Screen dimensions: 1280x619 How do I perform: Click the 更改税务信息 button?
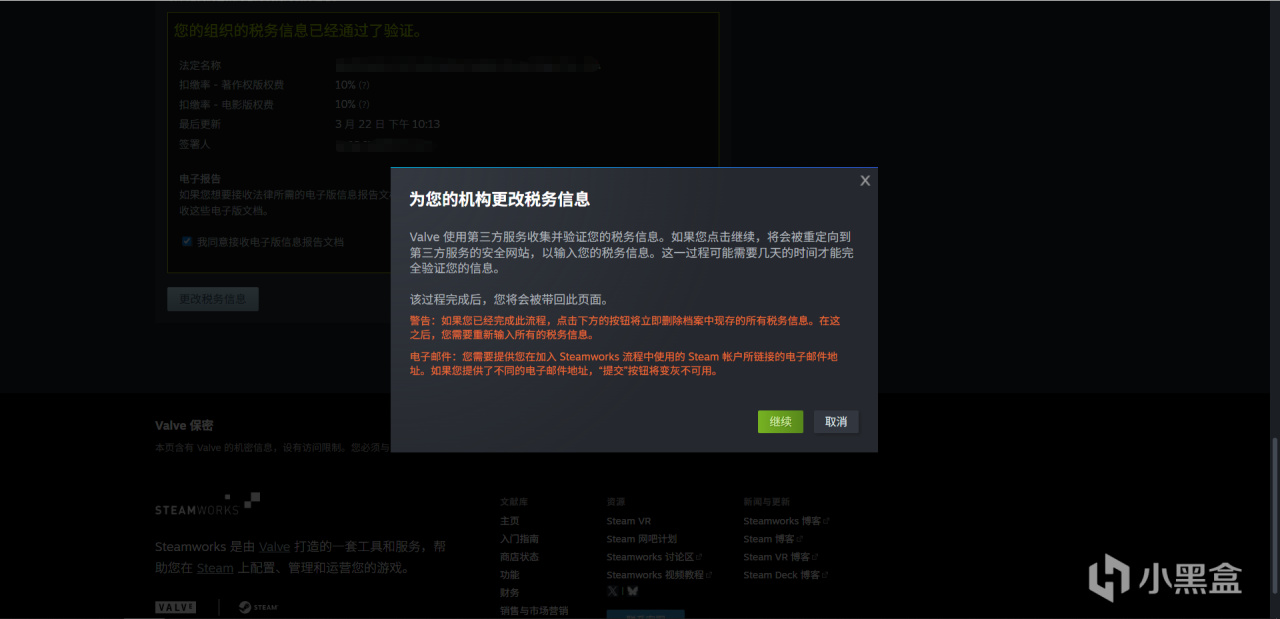coord(213,299)
